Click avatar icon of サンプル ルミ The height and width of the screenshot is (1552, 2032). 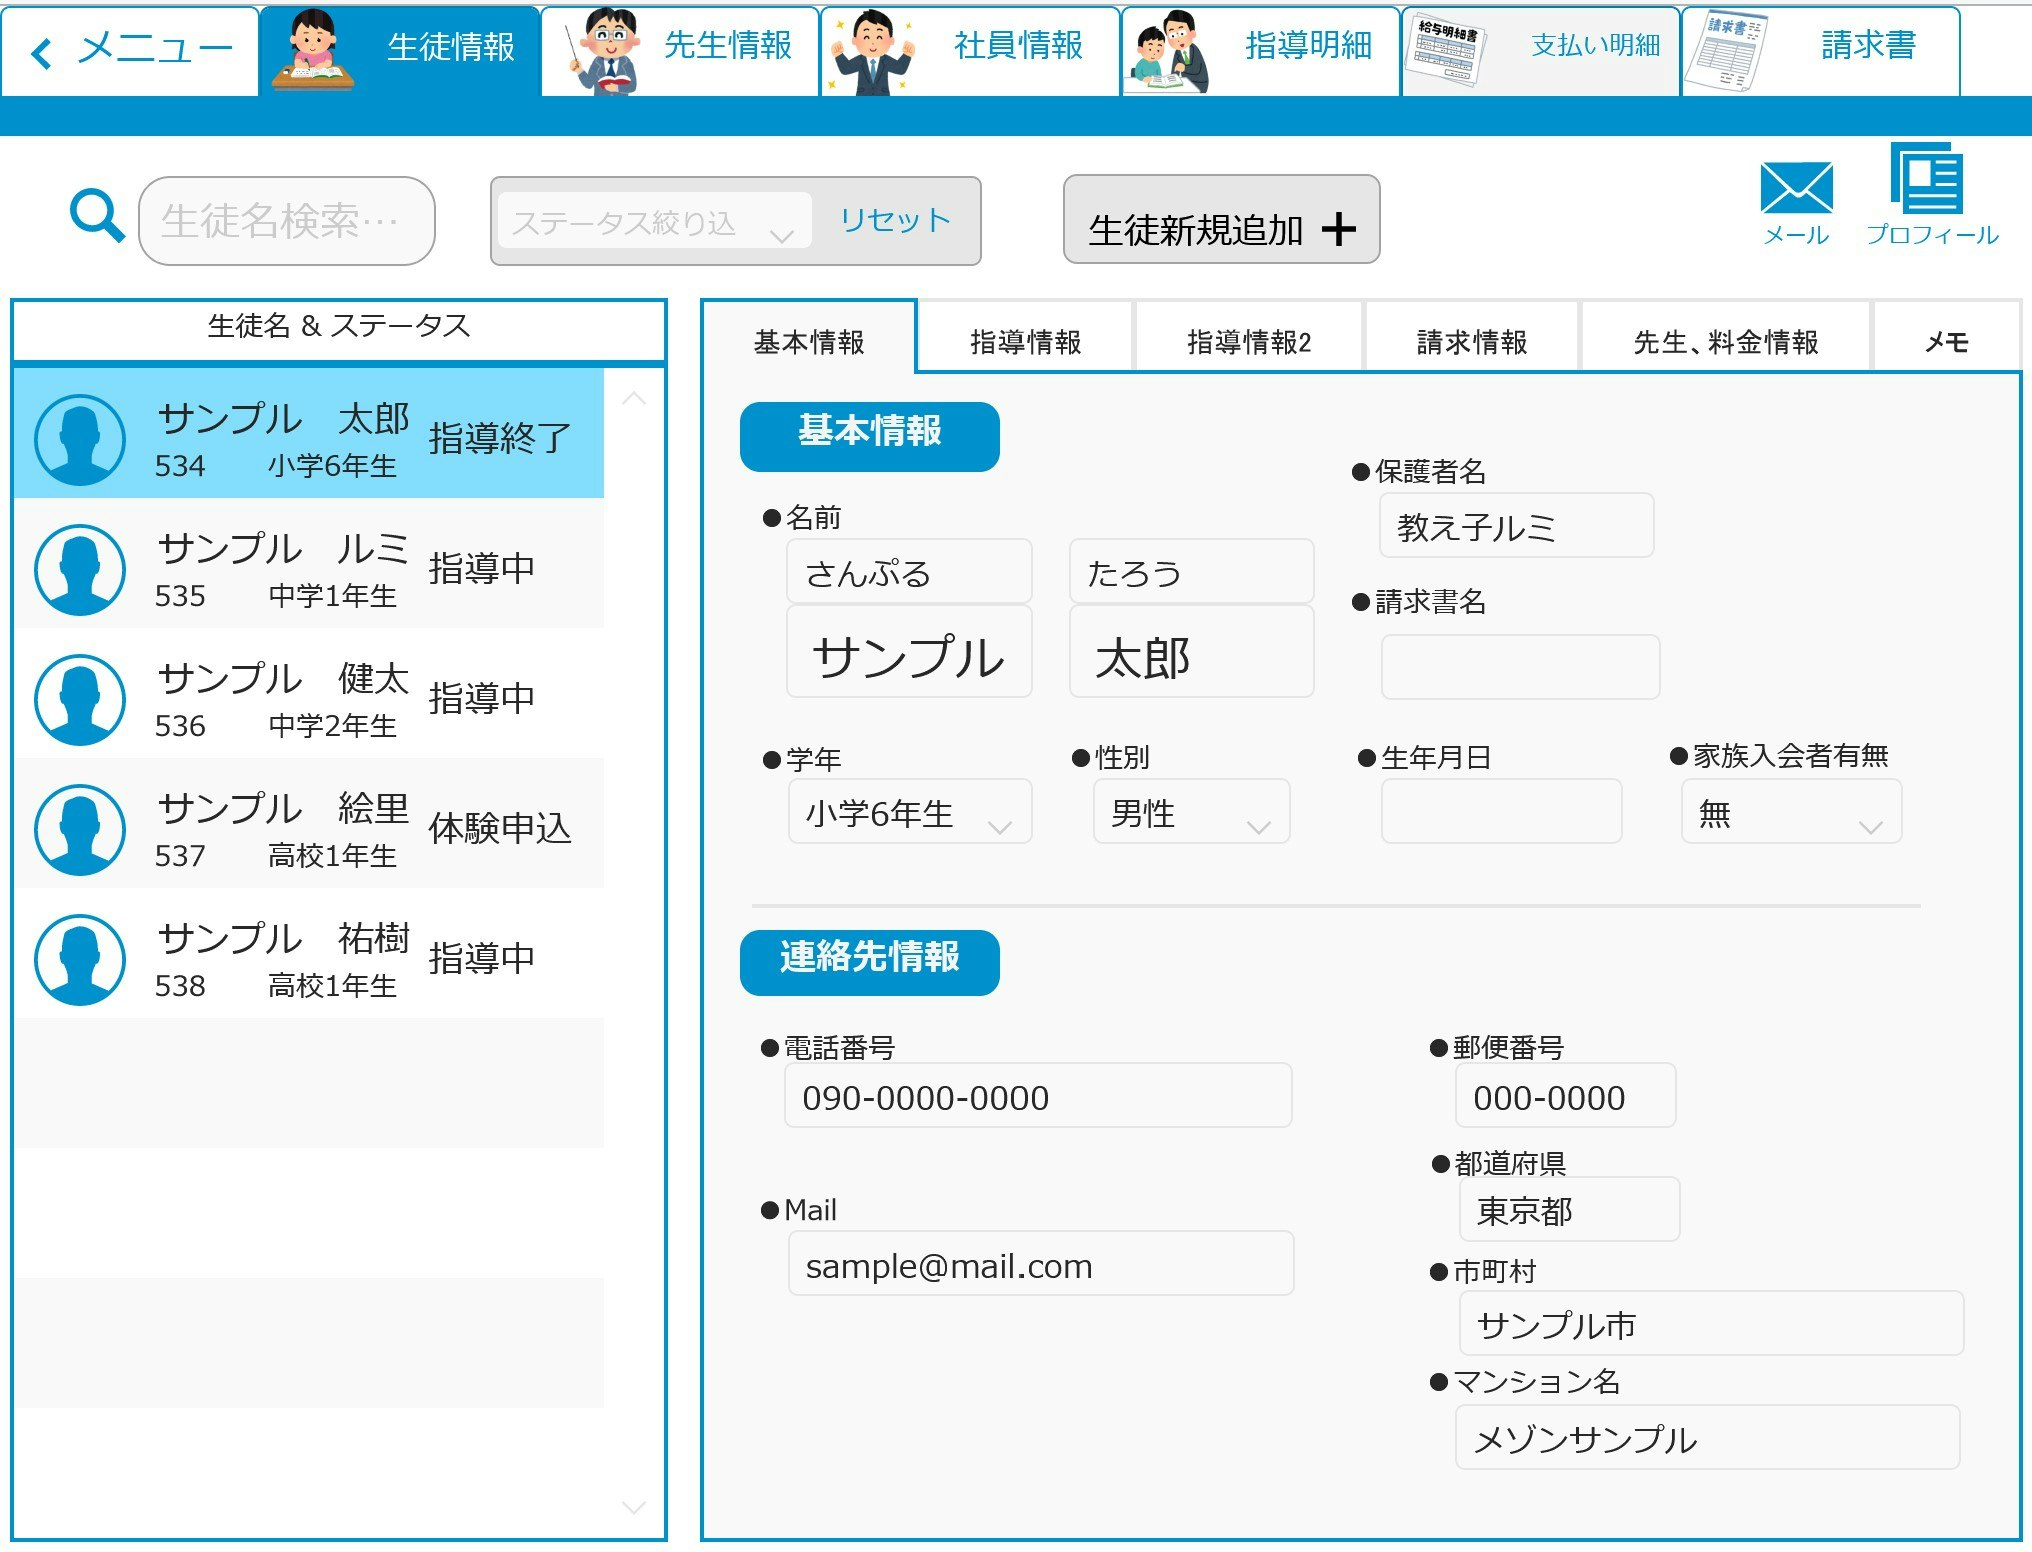click(80, 569)
